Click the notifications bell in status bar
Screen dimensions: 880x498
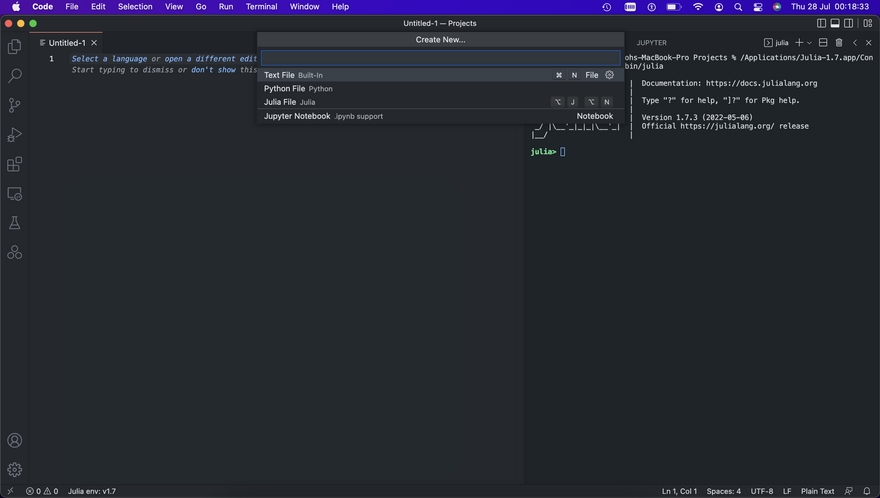tap(867, 491)
